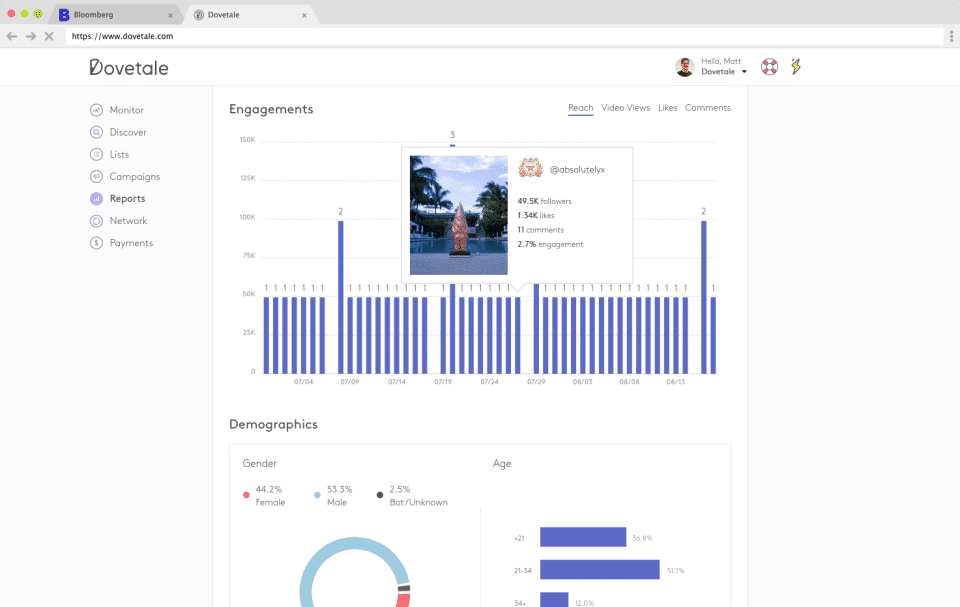Open Discover via its magnifier icon
960x607 pixels.
tap(96, 132)
